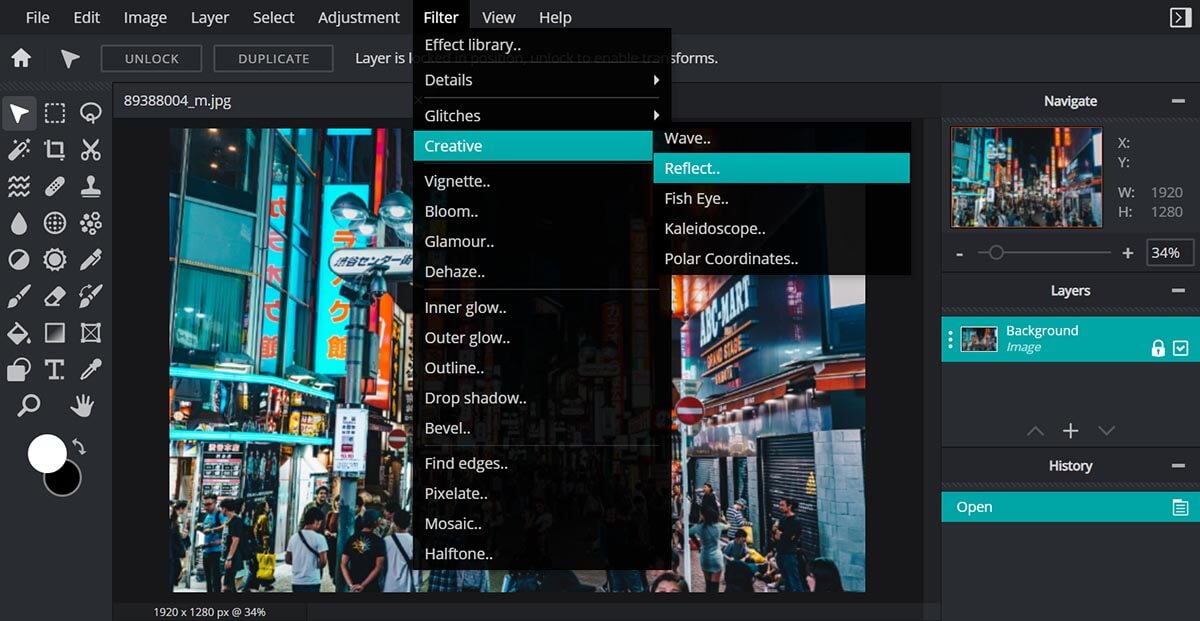1200x621 pixels.
Task: Click the UNLOCK button
Action: pyautogui.click(x=151, y=58)
